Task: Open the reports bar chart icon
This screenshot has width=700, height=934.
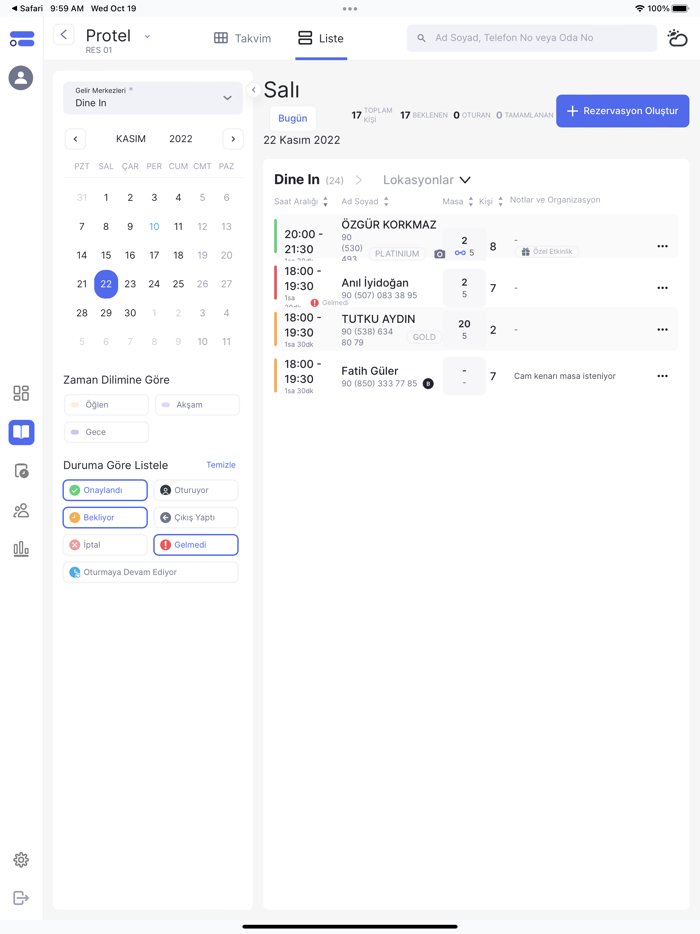Action: click(21, 549)
